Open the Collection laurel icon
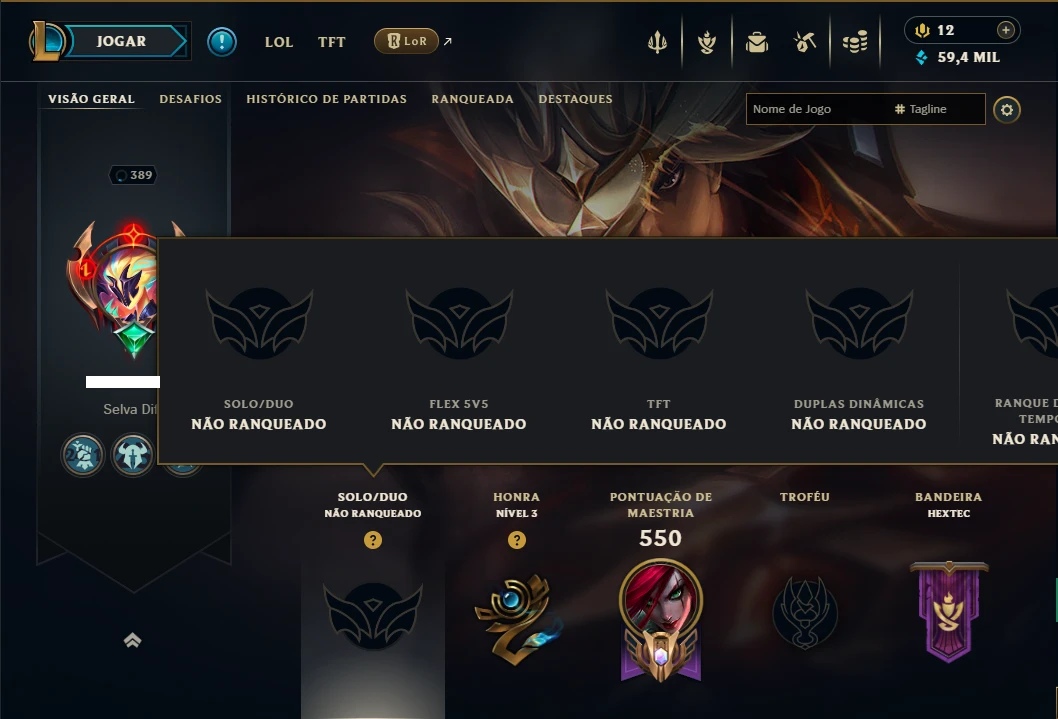 pyautogui.click(x=707, y=42)
